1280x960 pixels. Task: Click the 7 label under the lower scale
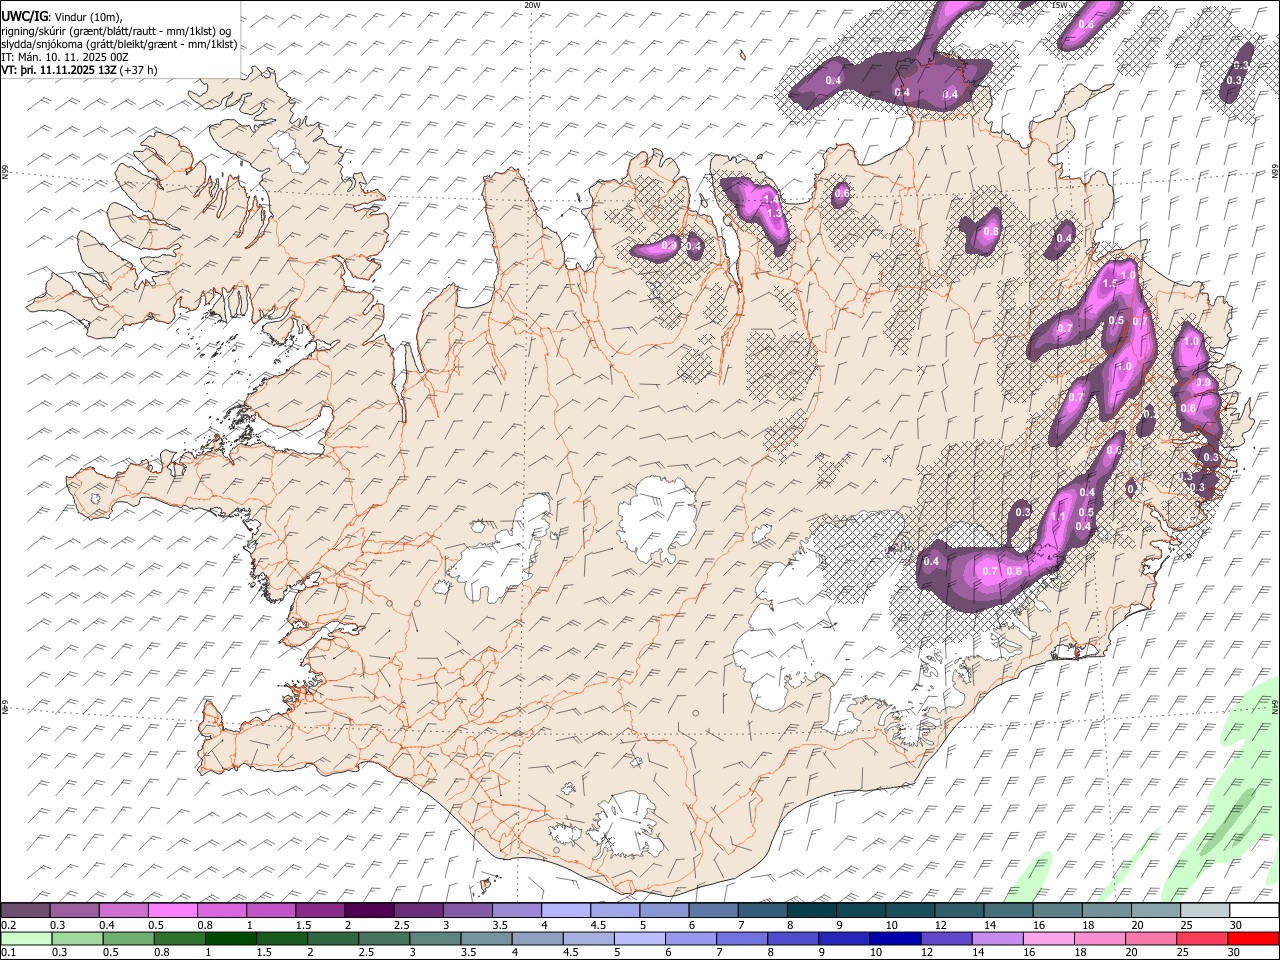[x=720, y=952]
